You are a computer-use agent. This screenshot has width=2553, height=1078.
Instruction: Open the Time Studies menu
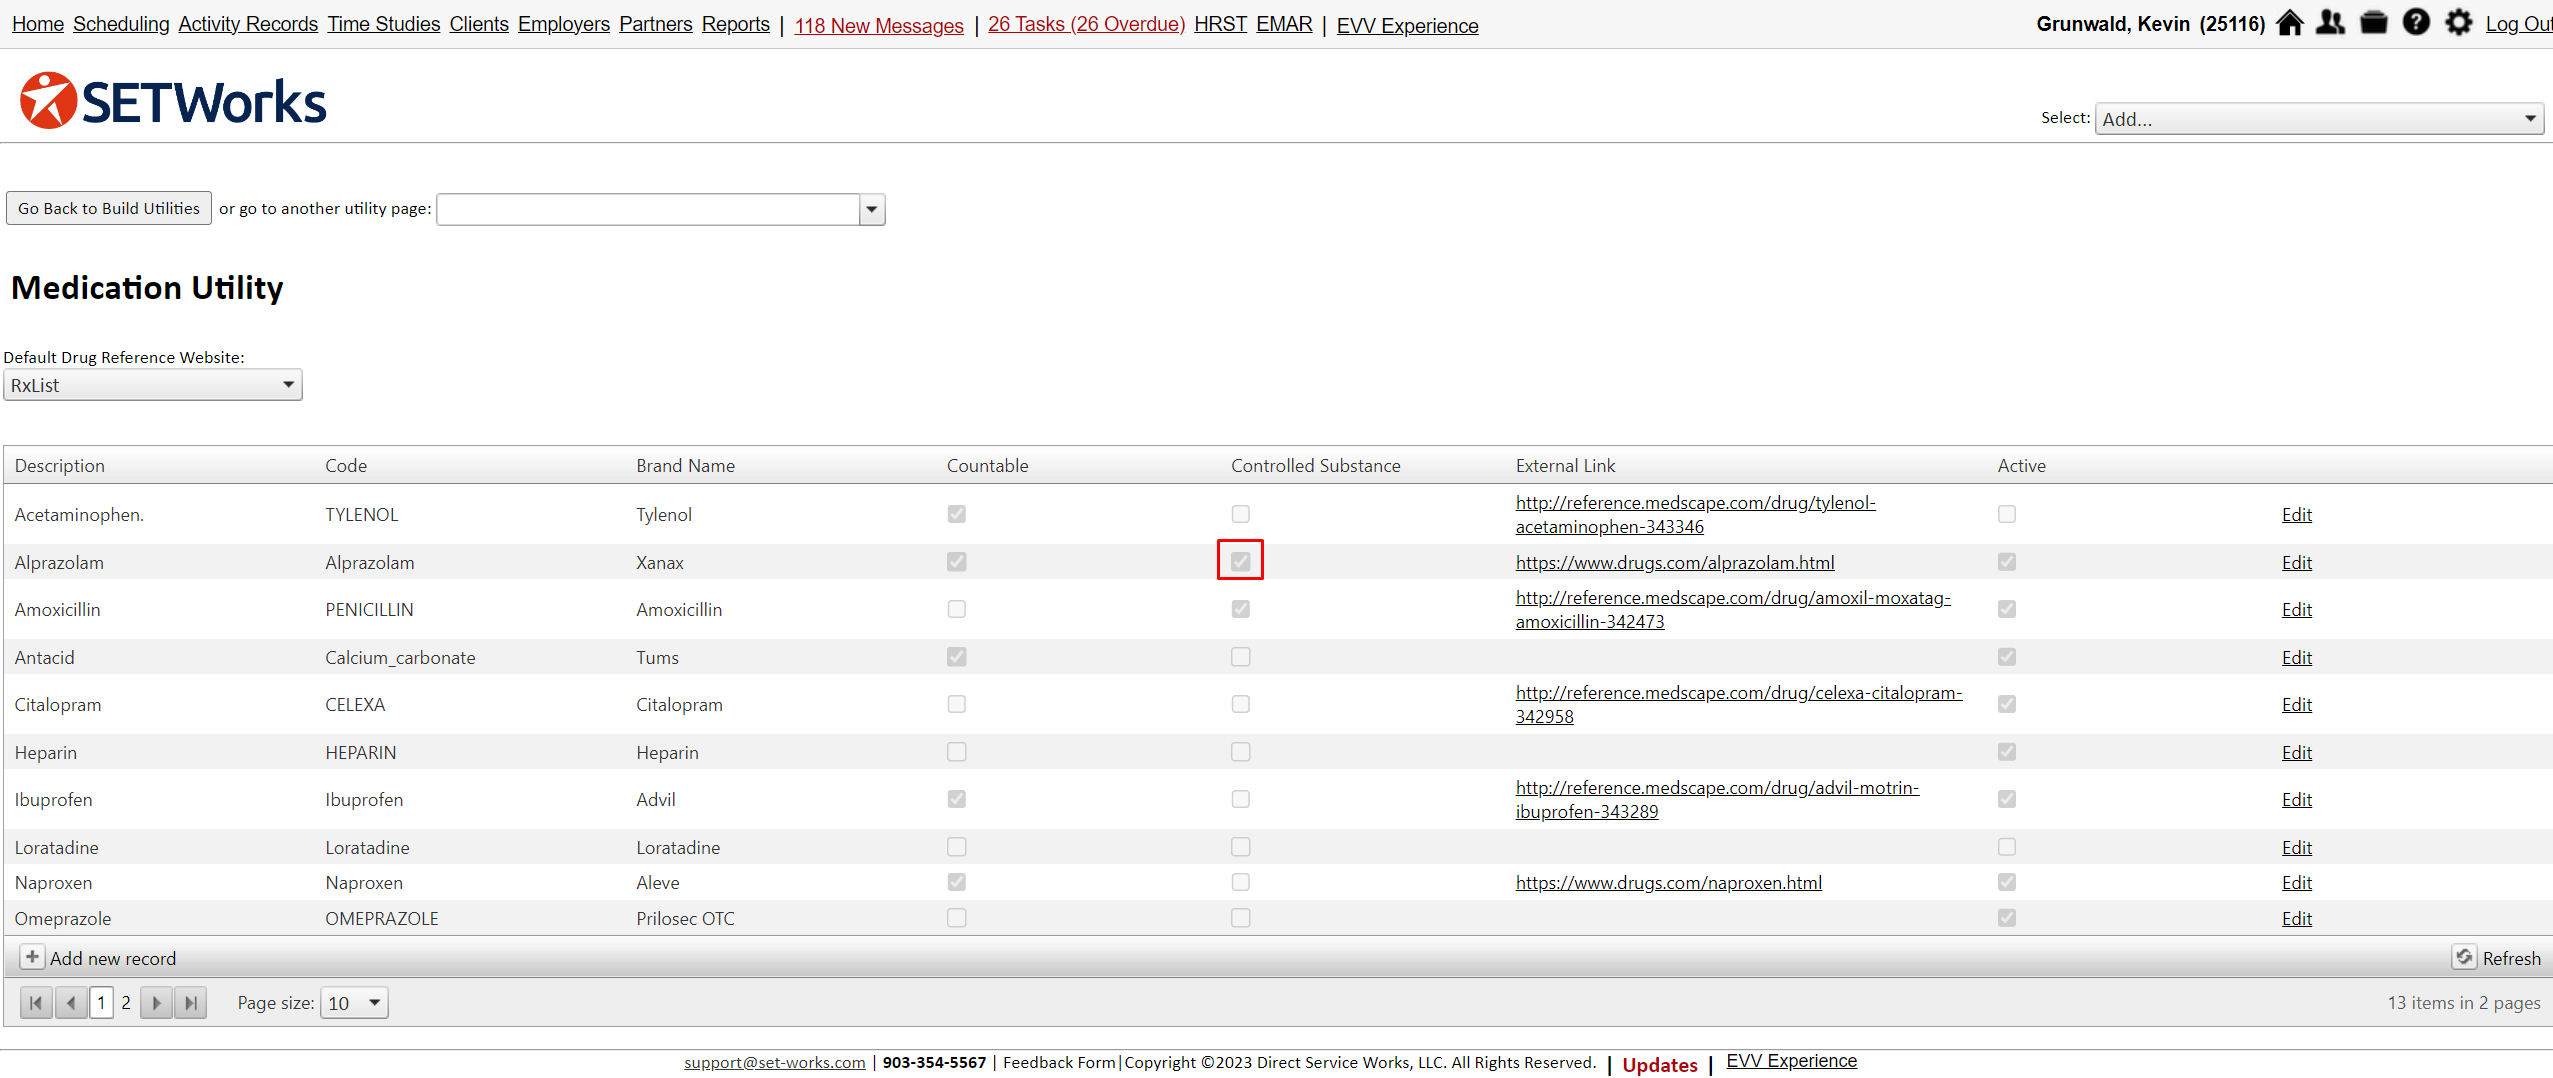384,24
